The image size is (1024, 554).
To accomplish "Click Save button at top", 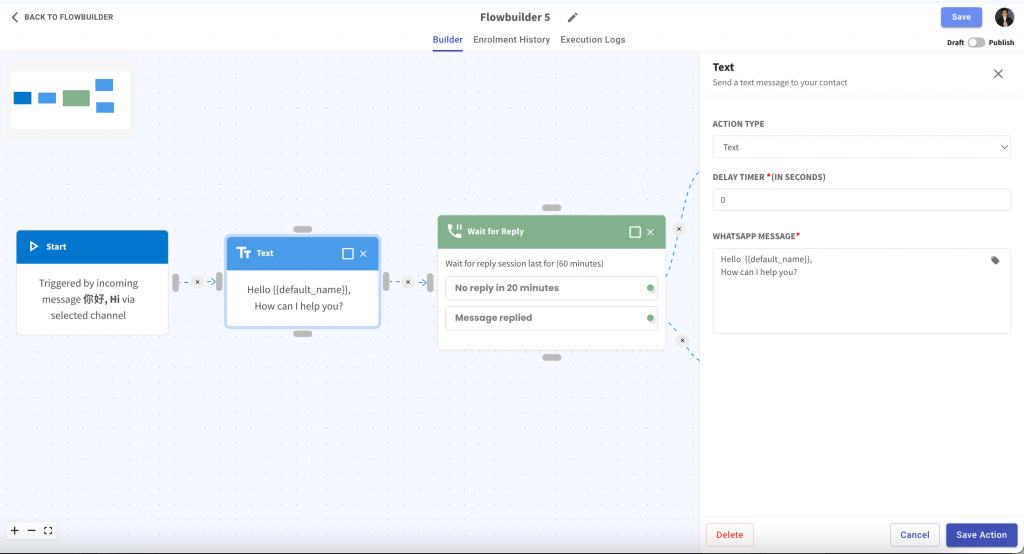I will 961,17.
